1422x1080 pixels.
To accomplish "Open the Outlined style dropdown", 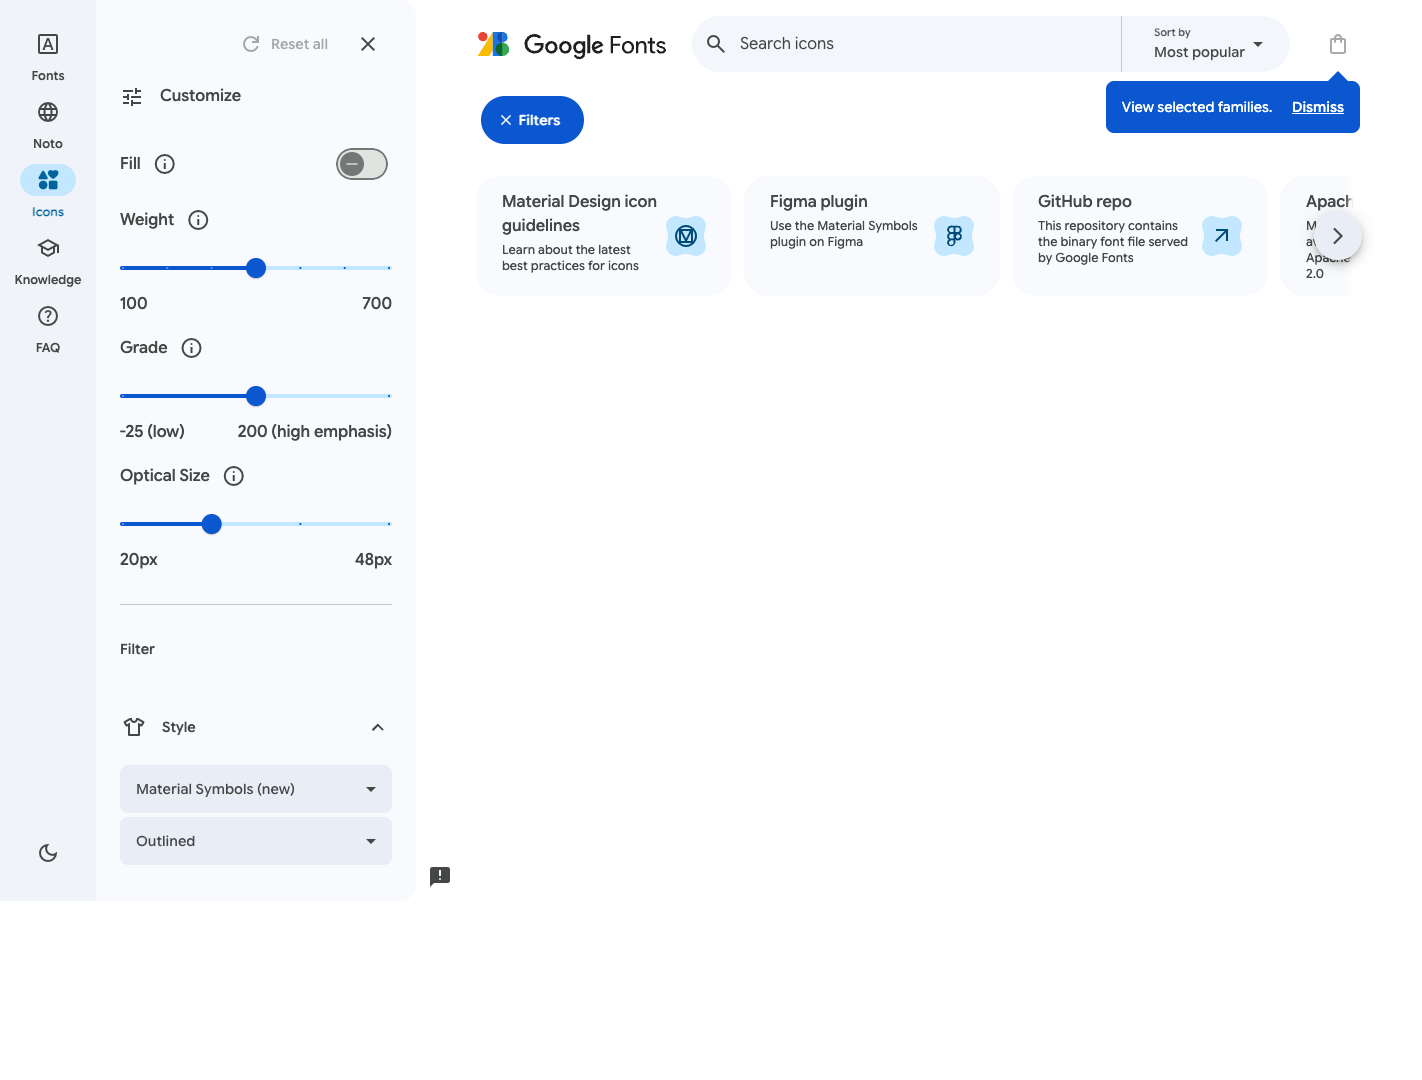I will coord(256,841).
